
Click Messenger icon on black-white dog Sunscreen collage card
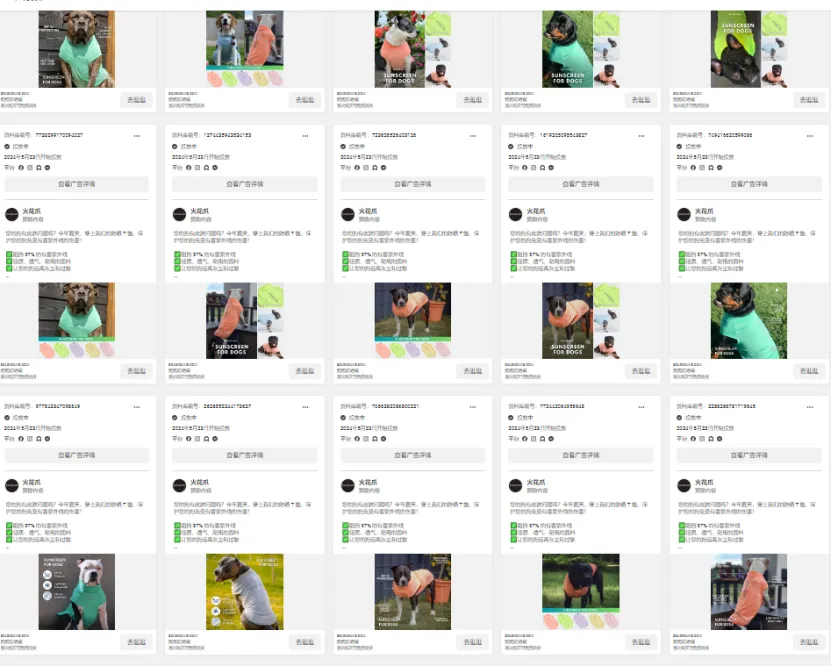(x=551, y=167)
